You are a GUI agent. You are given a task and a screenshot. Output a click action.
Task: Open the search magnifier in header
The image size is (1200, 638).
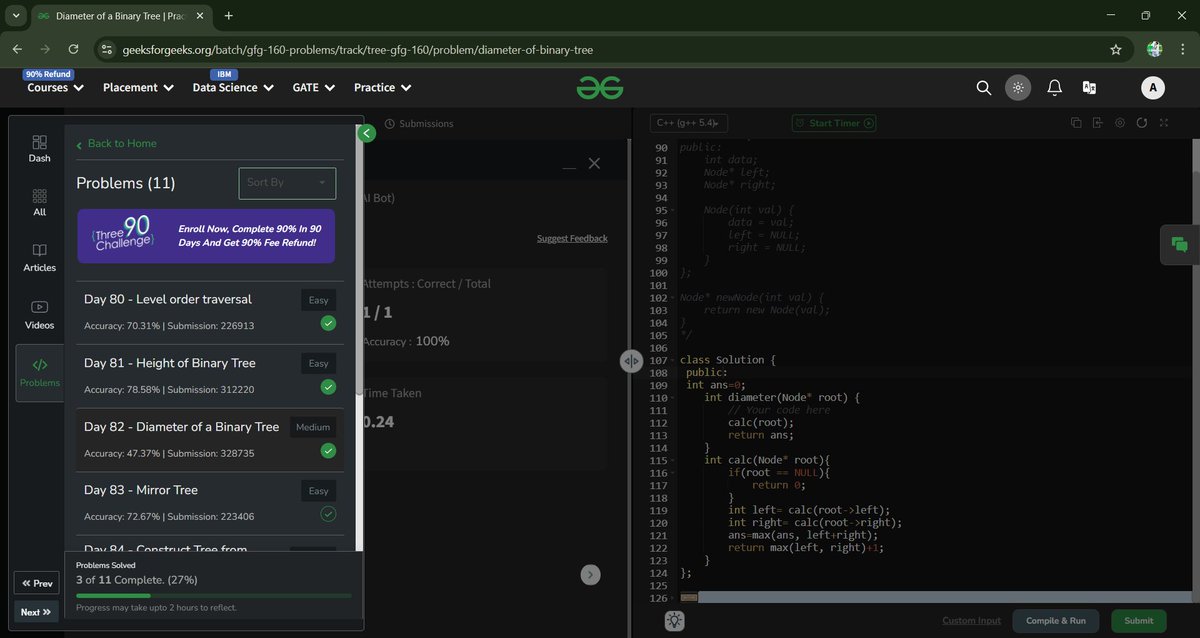[983, 88]
